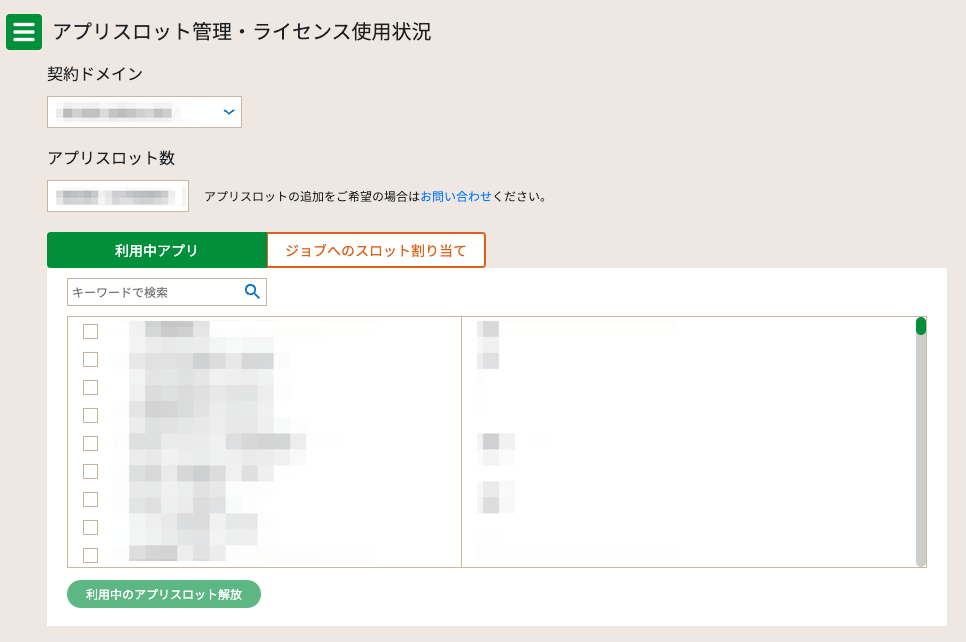Check the seventh app row checkbox
The image size is (966, 642).
tap(91, 499)
